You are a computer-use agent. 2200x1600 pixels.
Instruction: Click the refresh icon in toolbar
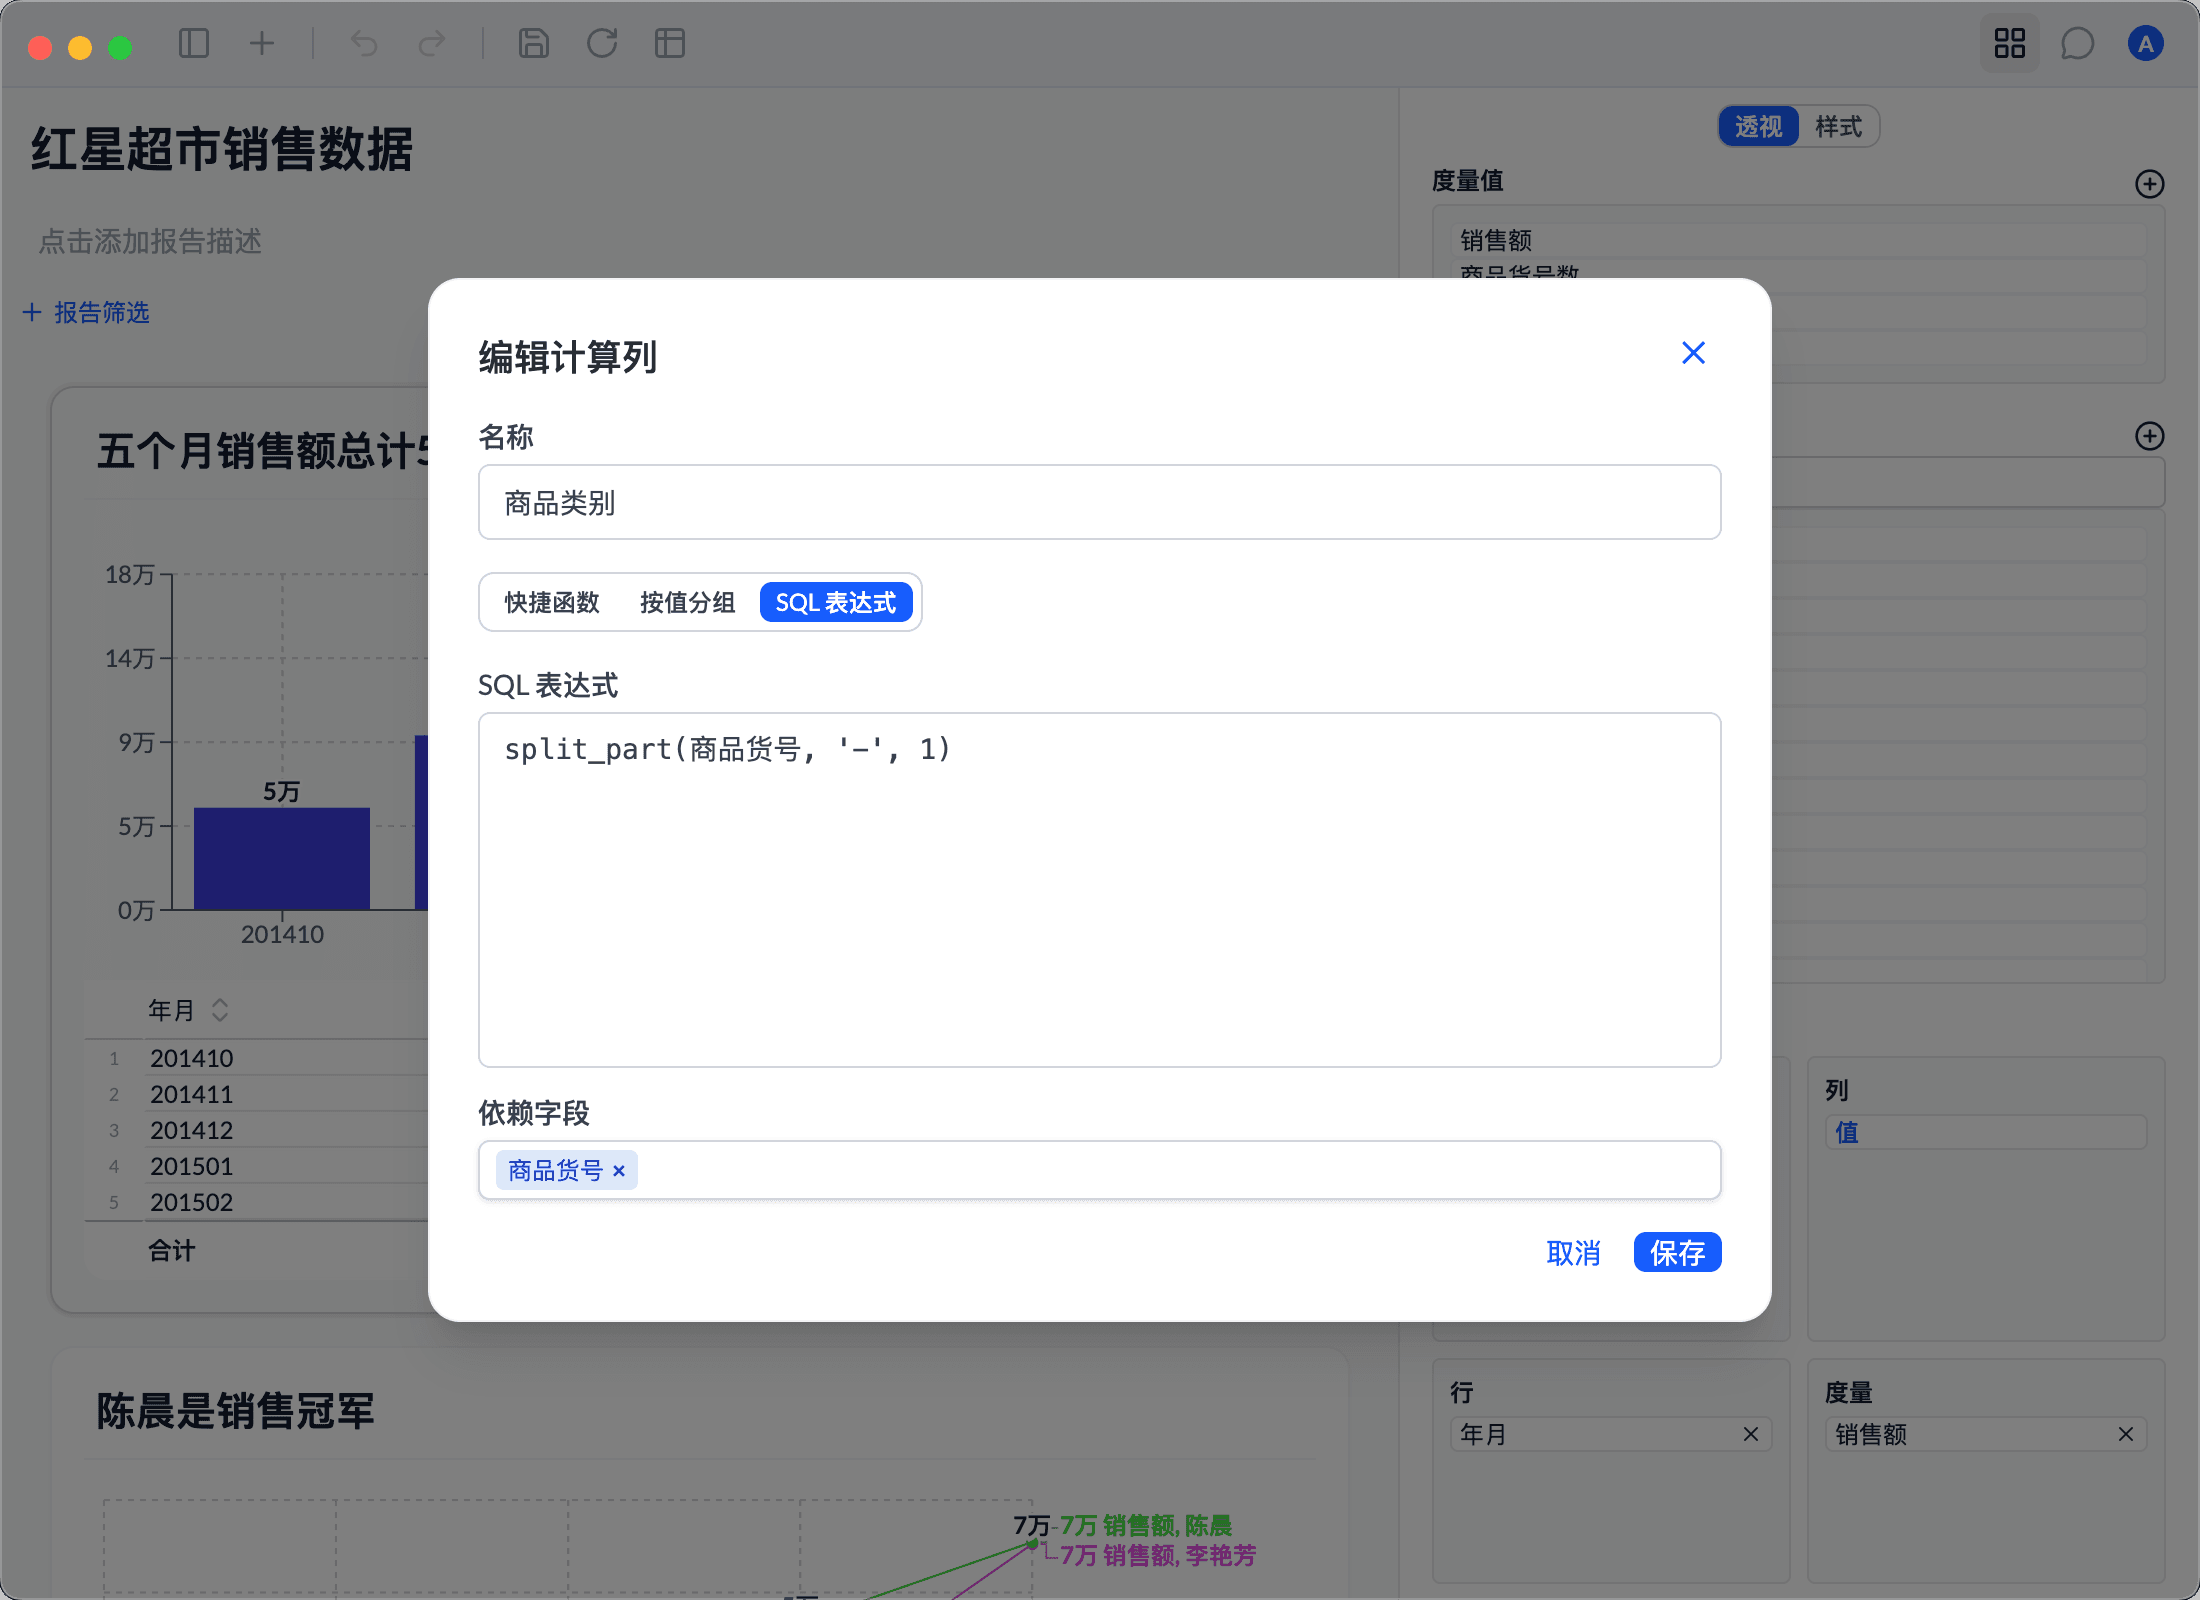[602, 43]
